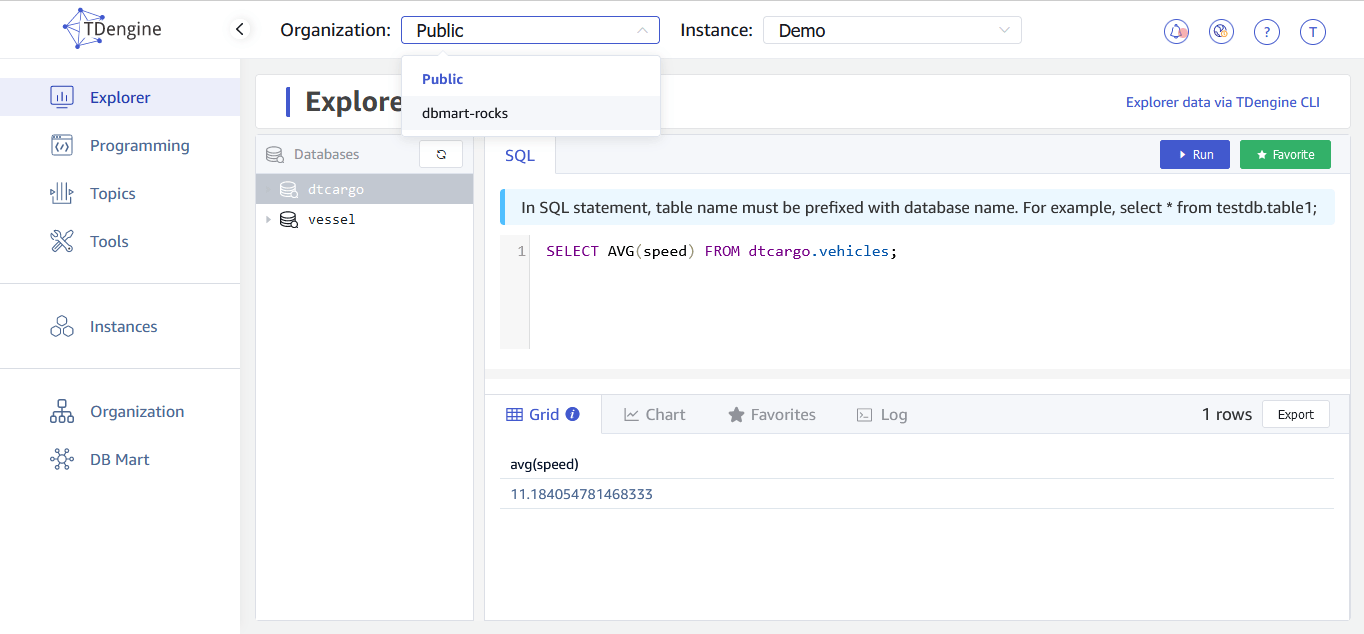Viewport: 1364px width, 634px height.
Task: Click the notification bell icon
Action: (1176, 31)
